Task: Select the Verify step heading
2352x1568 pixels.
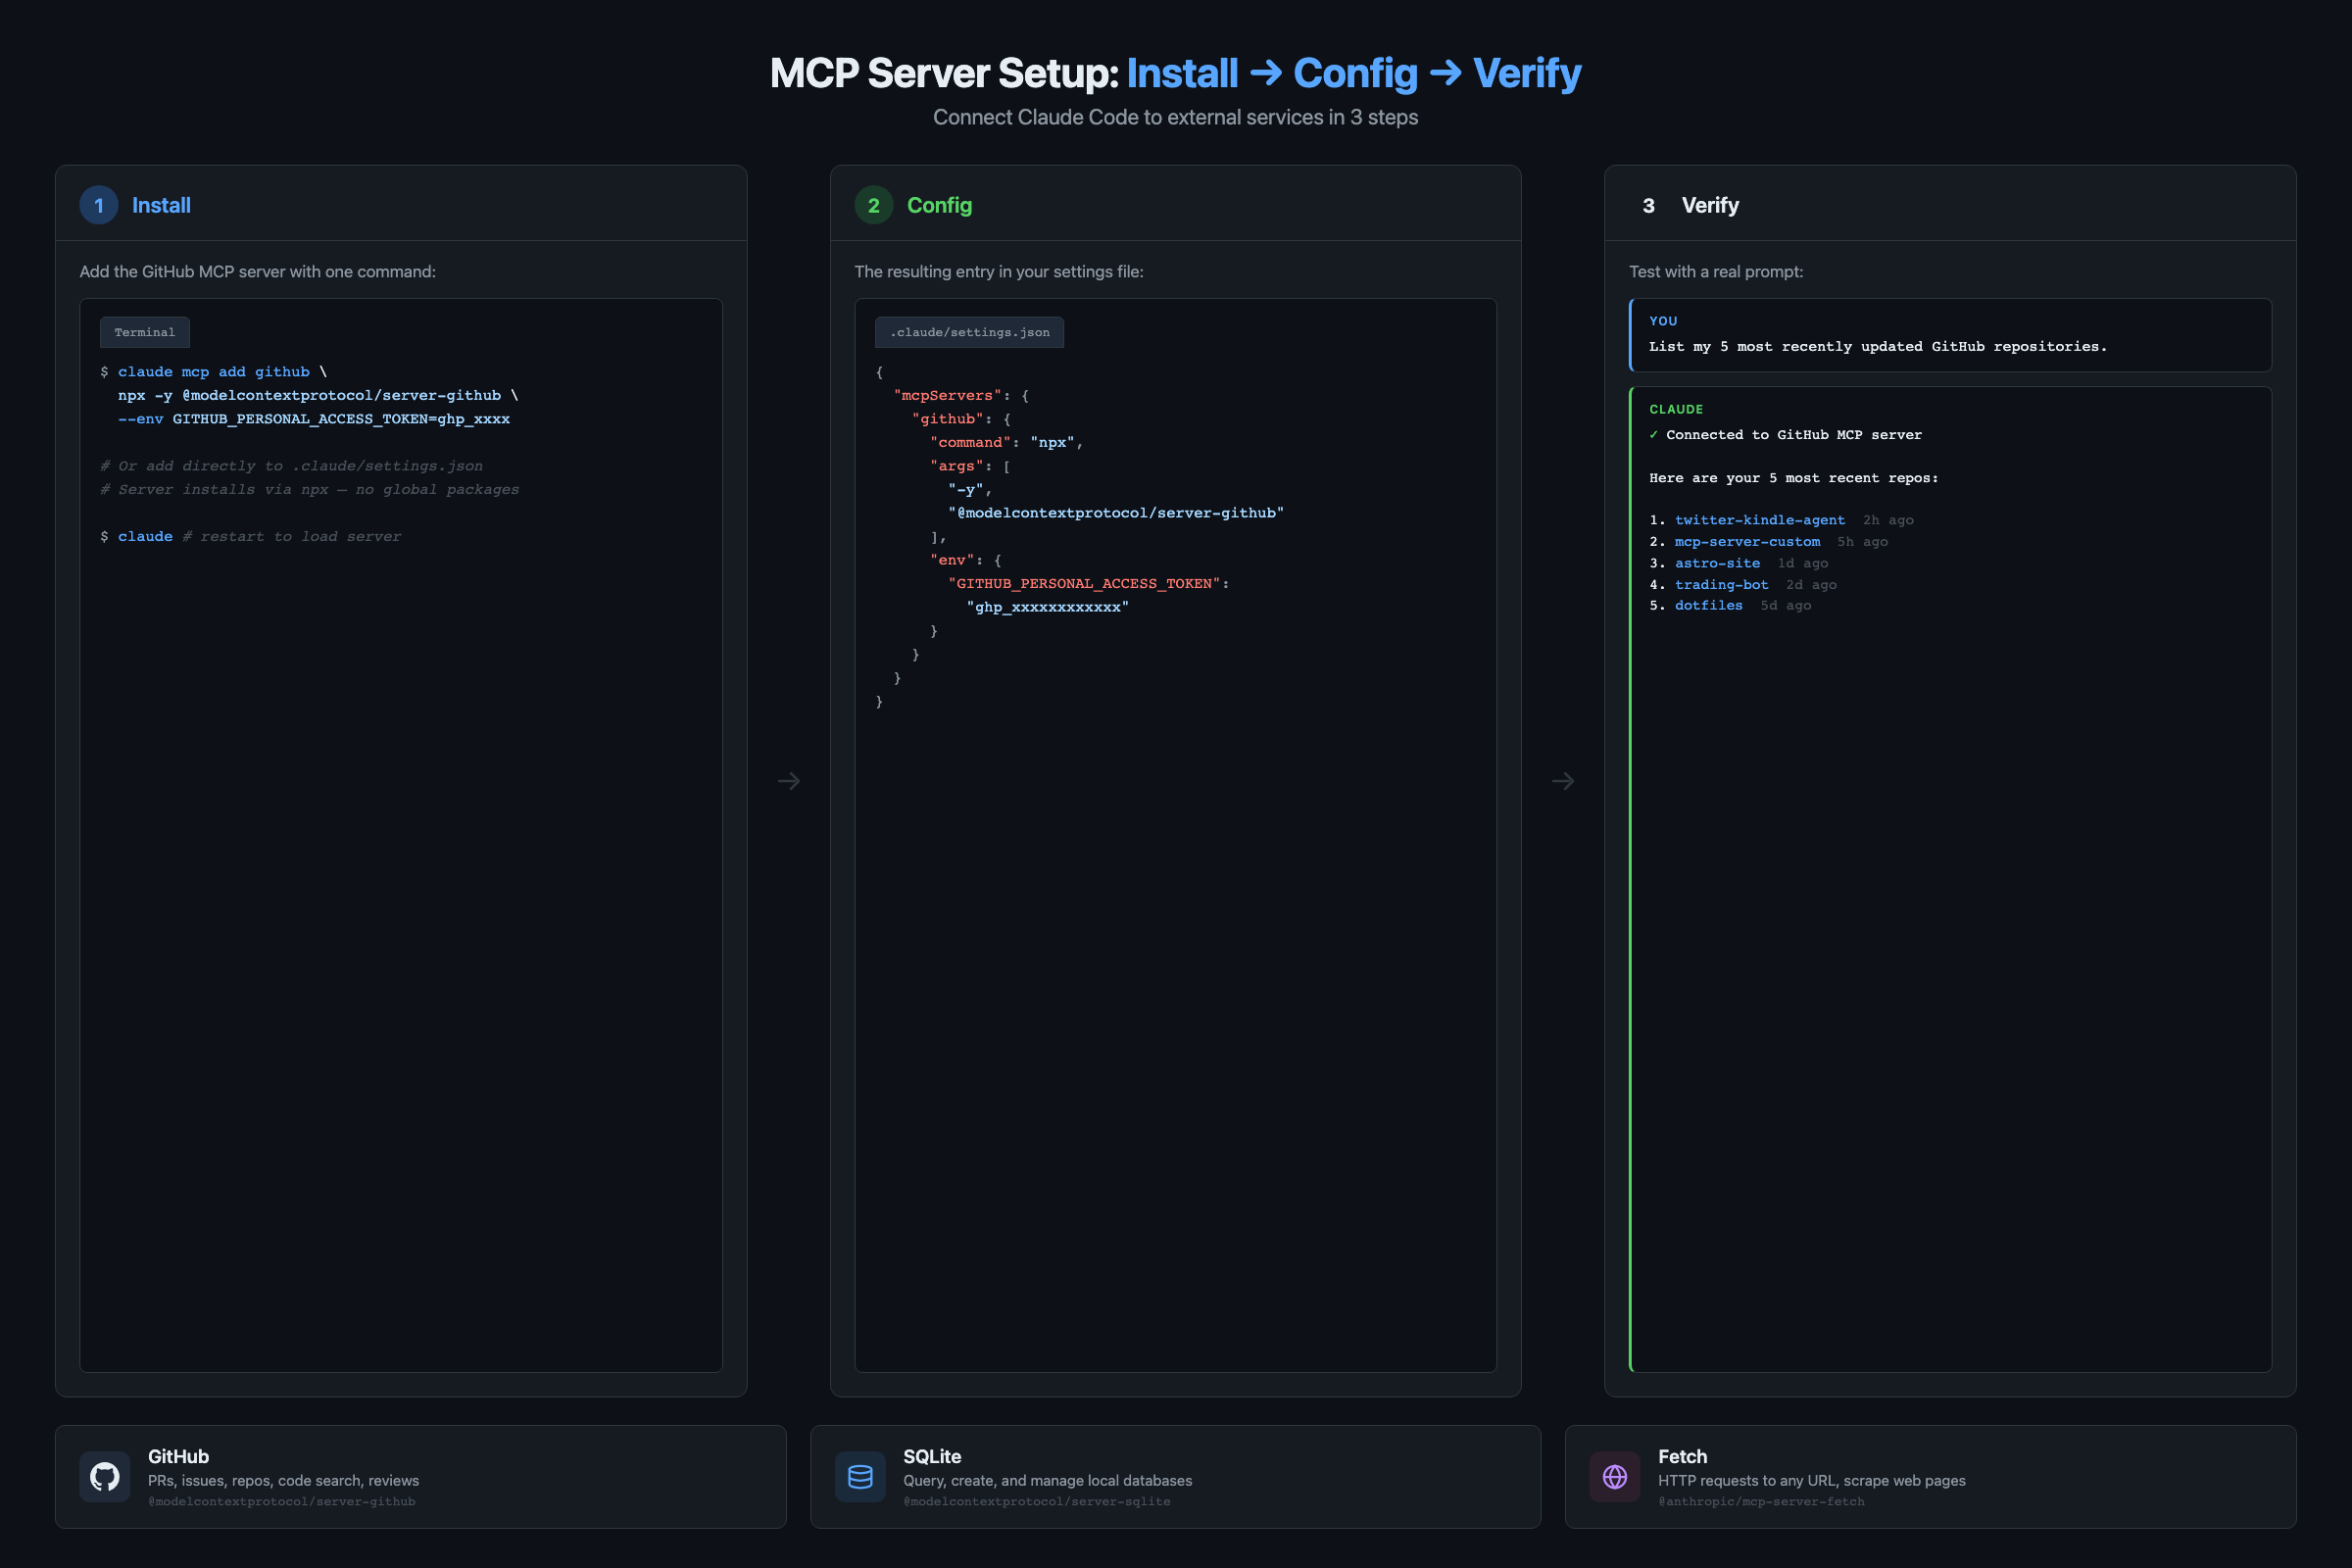Action: [x=1710, y=205]
